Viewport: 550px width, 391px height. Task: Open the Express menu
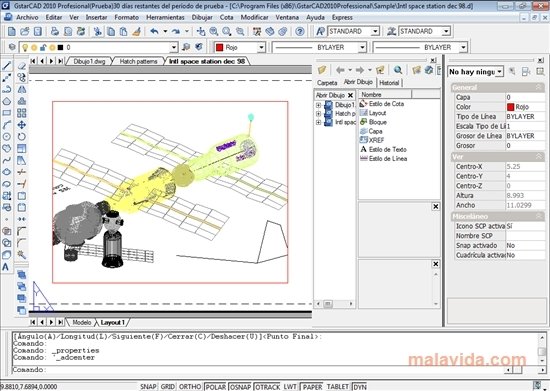(342, 17)
